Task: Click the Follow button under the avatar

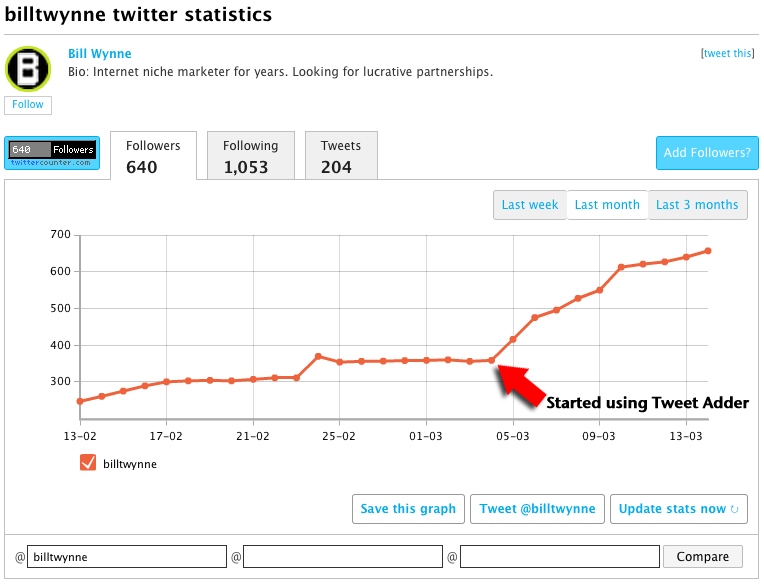Action: click(x=28, y=105)
